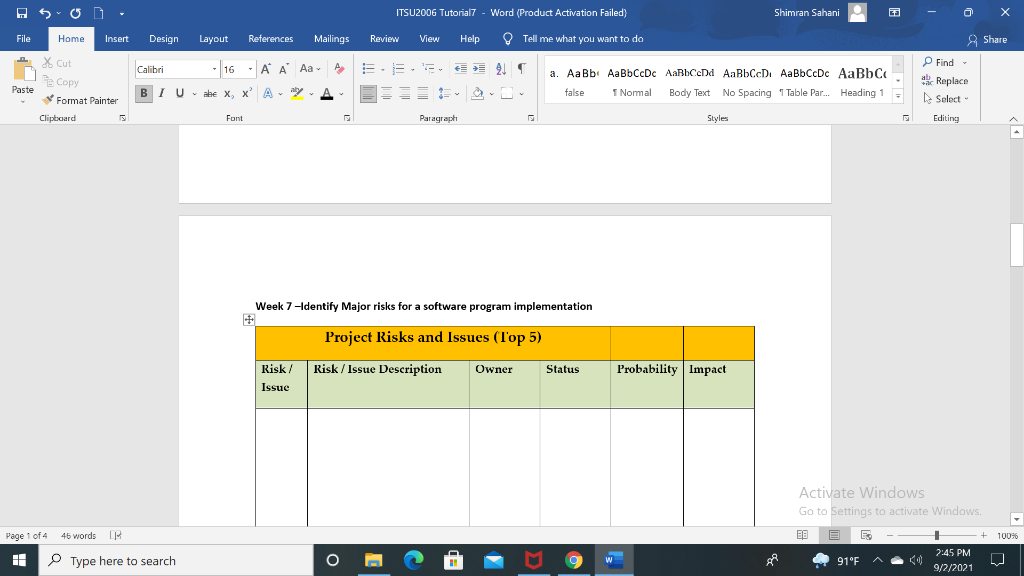
Task: Toggle strikethrough text formatting
Action: pyautogui.click(x=209, y=93)
